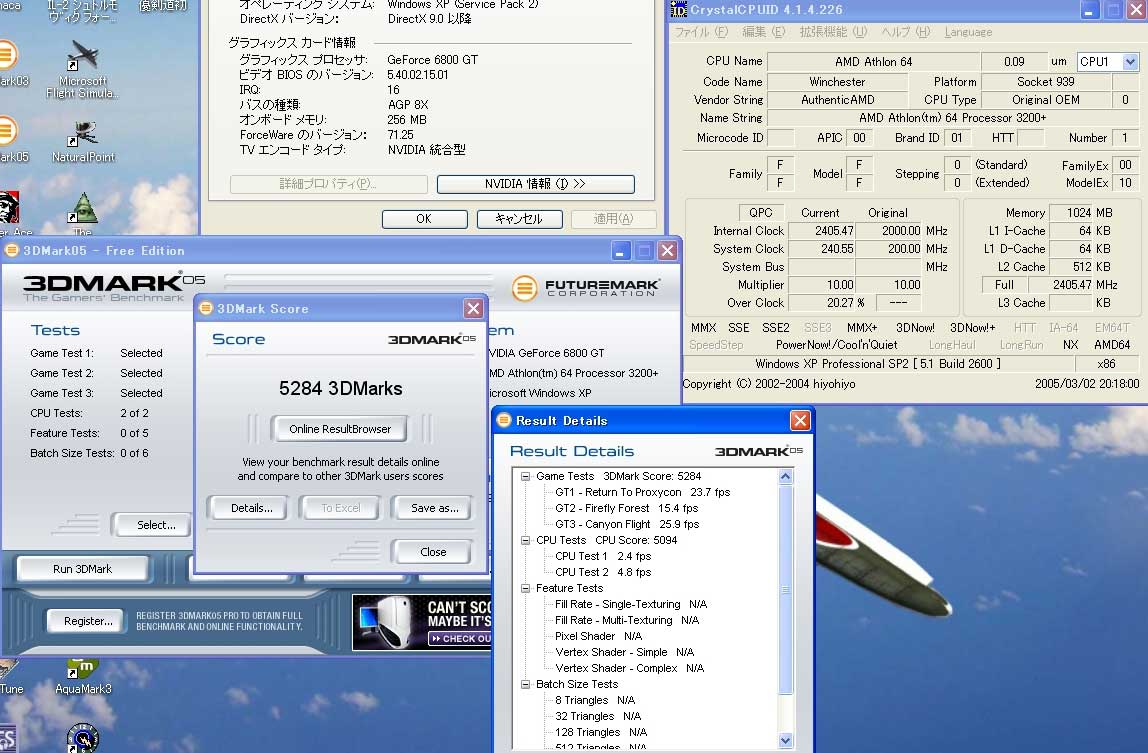Click Close in the 3DMark Score dialog
The image size is (1148, 753).
(433, 552)
